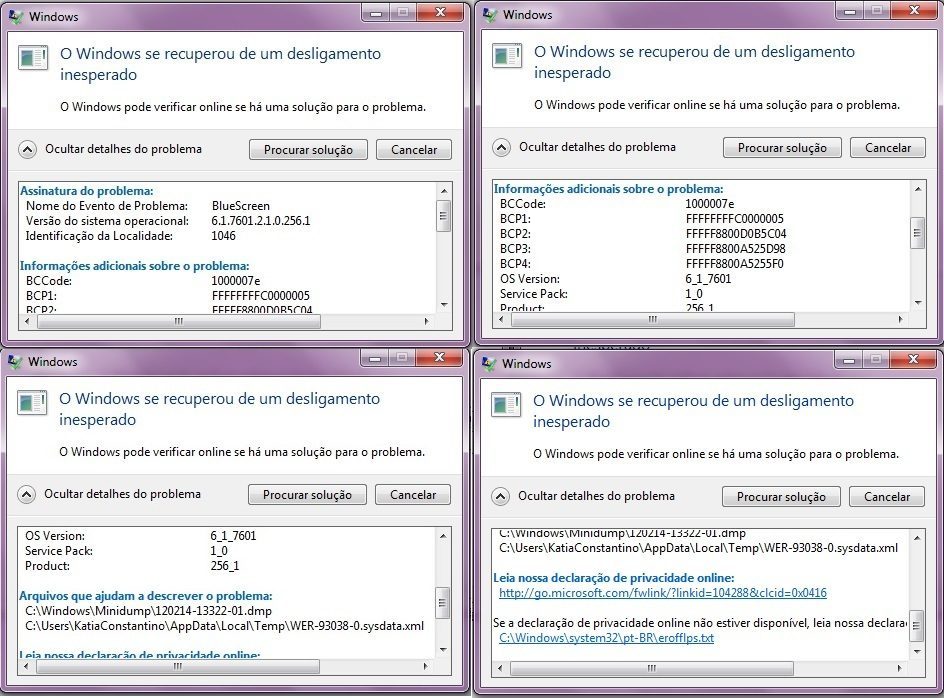
Task: Click Procurar solução in the dialog listing BCP4
Action: coord(782,148)
